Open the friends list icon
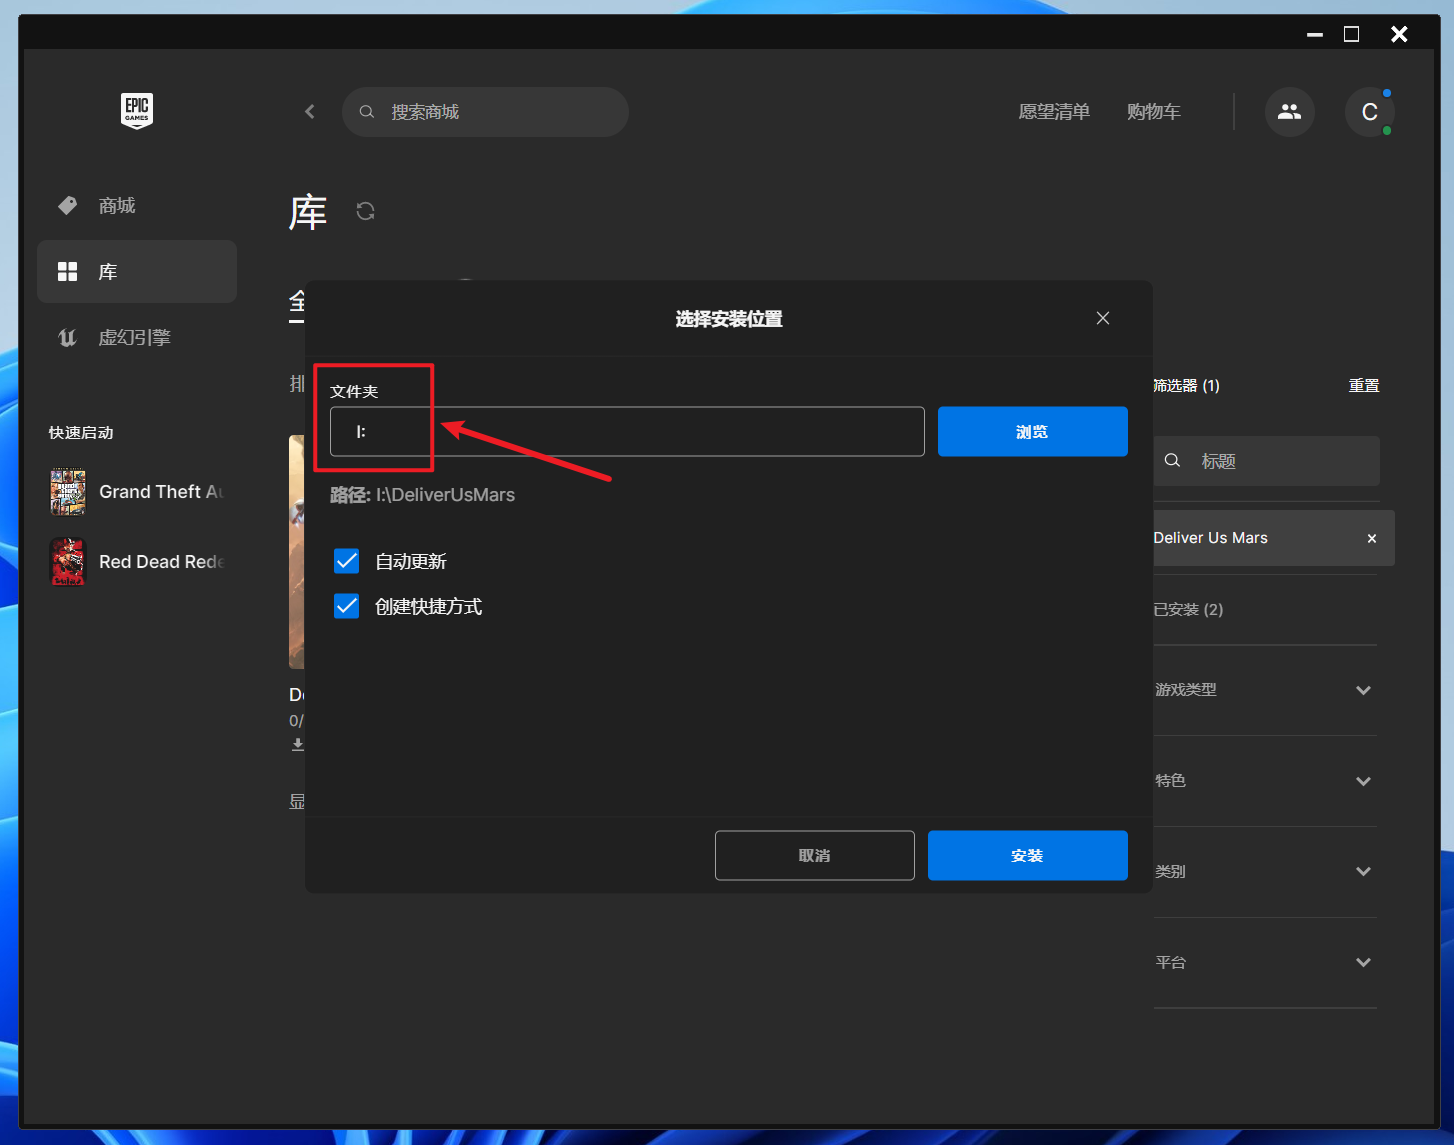 pos(1290,112)
